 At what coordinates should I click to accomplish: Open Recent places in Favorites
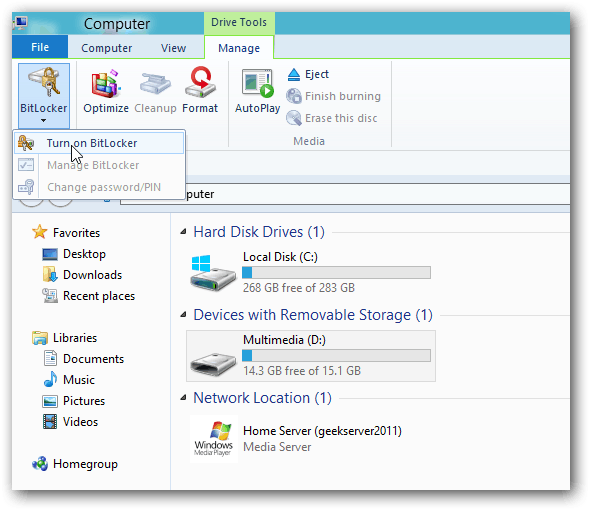tap(99, 296)
